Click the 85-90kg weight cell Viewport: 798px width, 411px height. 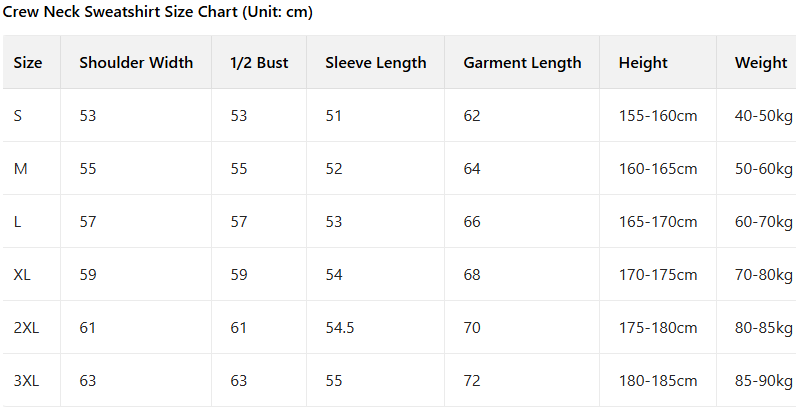click(764, 381)
